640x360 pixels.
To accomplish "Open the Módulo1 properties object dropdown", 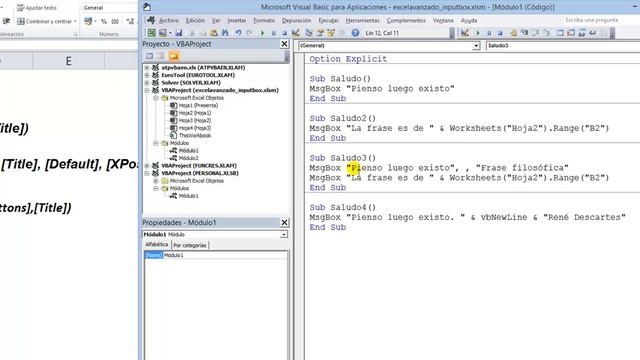I will coord(283,235).
